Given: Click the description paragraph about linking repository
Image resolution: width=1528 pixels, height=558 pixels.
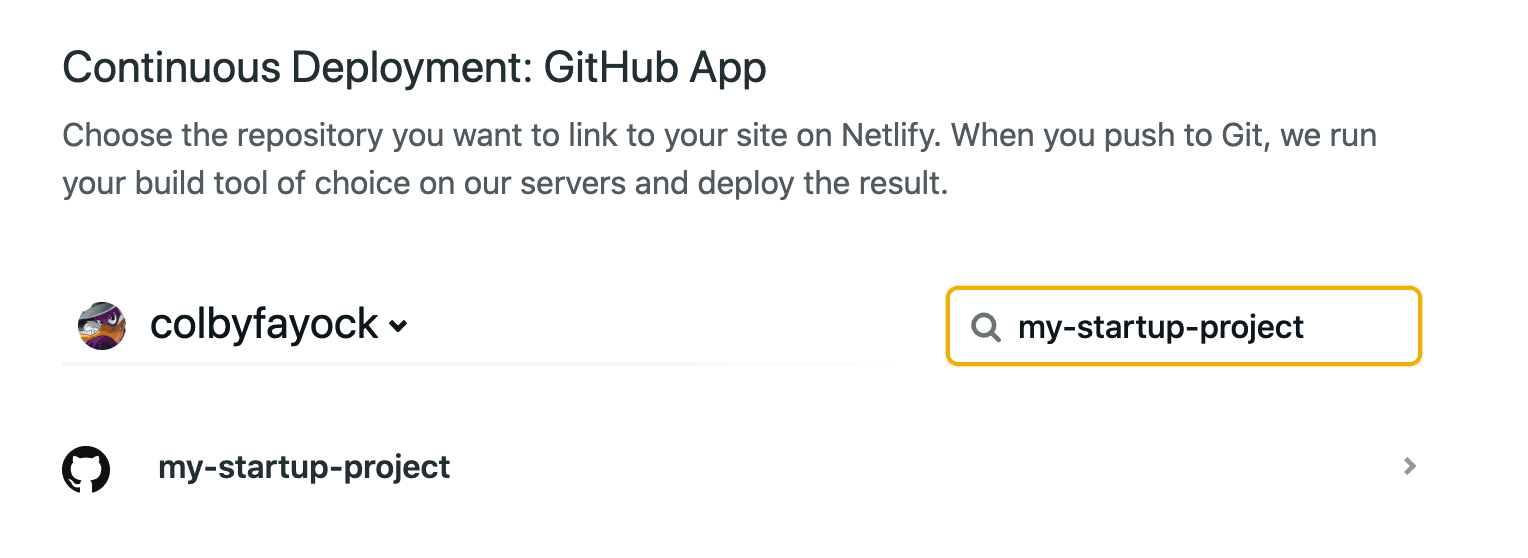Looking at the screenshot, I should [x=719, y=160].
